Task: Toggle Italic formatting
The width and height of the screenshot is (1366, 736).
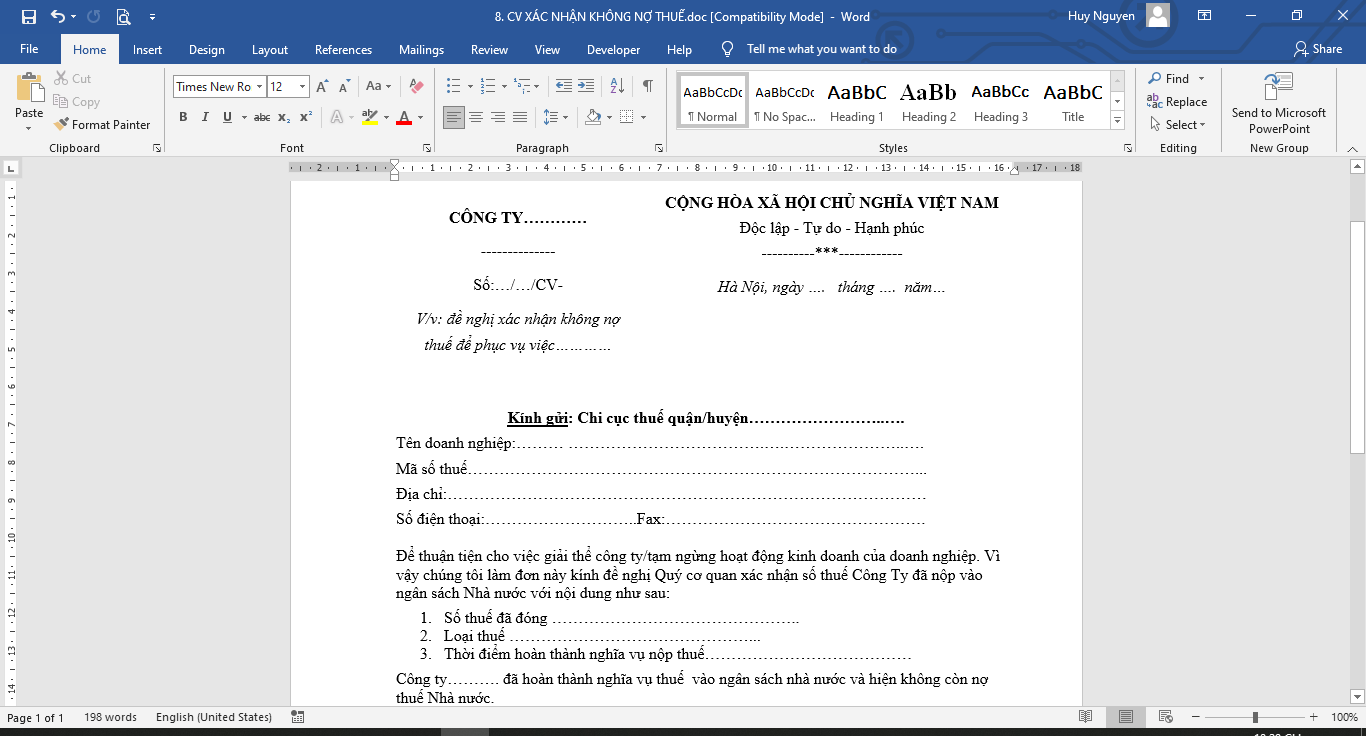Action: (205, 118)
